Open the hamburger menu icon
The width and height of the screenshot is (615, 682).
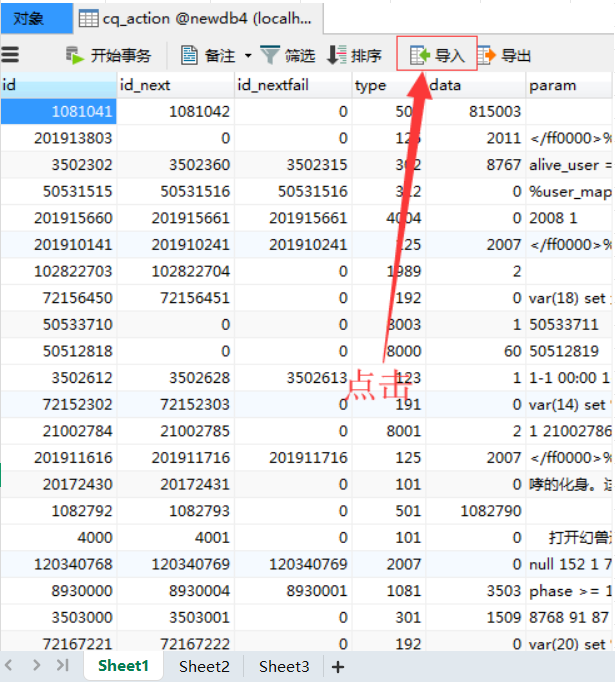tap(10, 55)
